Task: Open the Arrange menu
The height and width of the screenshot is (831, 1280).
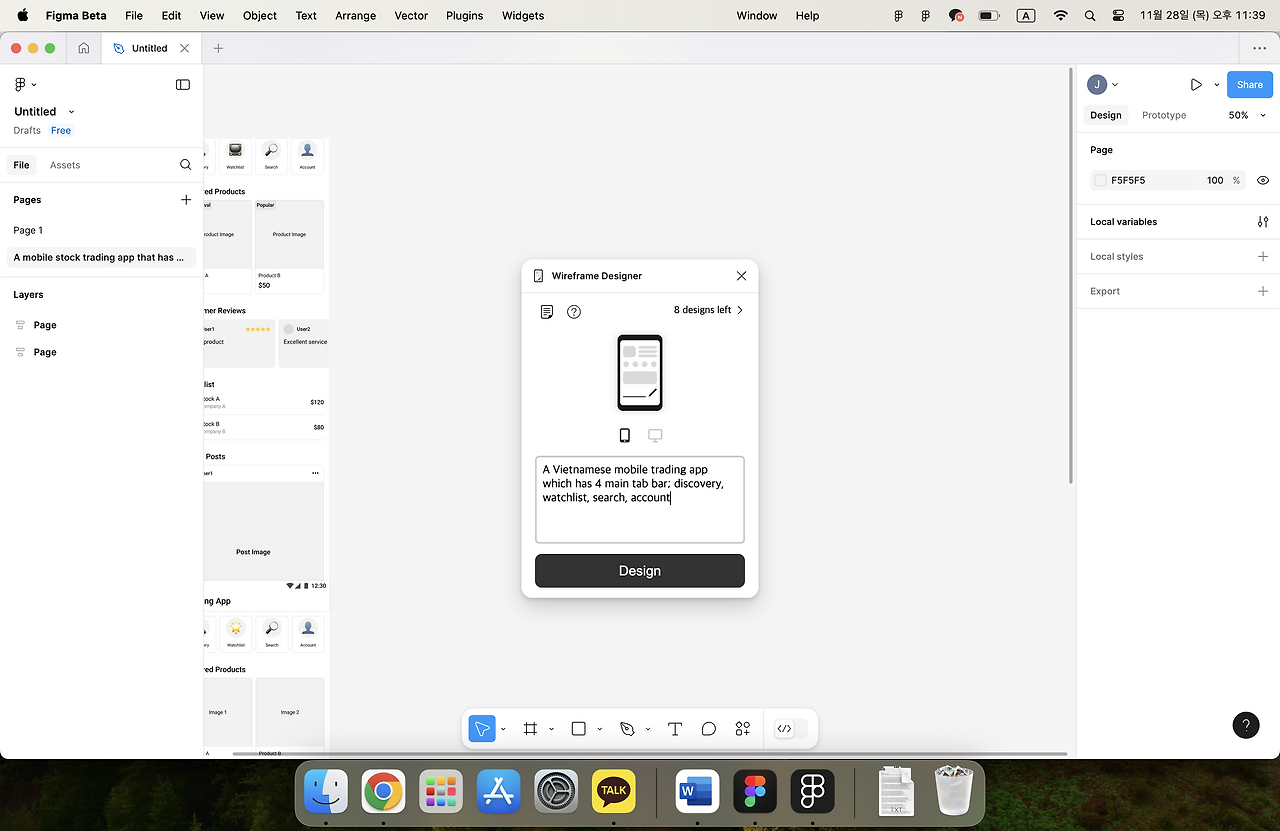Action: (356, 16)
